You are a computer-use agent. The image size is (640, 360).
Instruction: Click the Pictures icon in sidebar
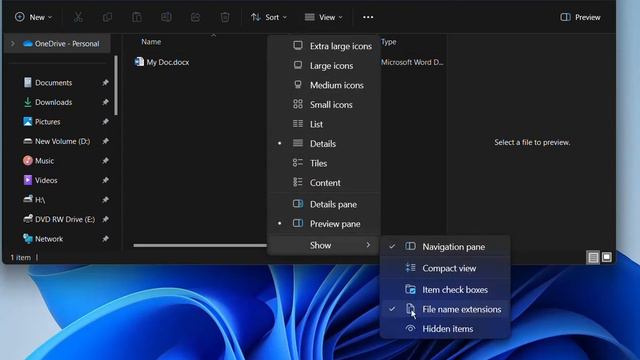(x=27, y=122)
